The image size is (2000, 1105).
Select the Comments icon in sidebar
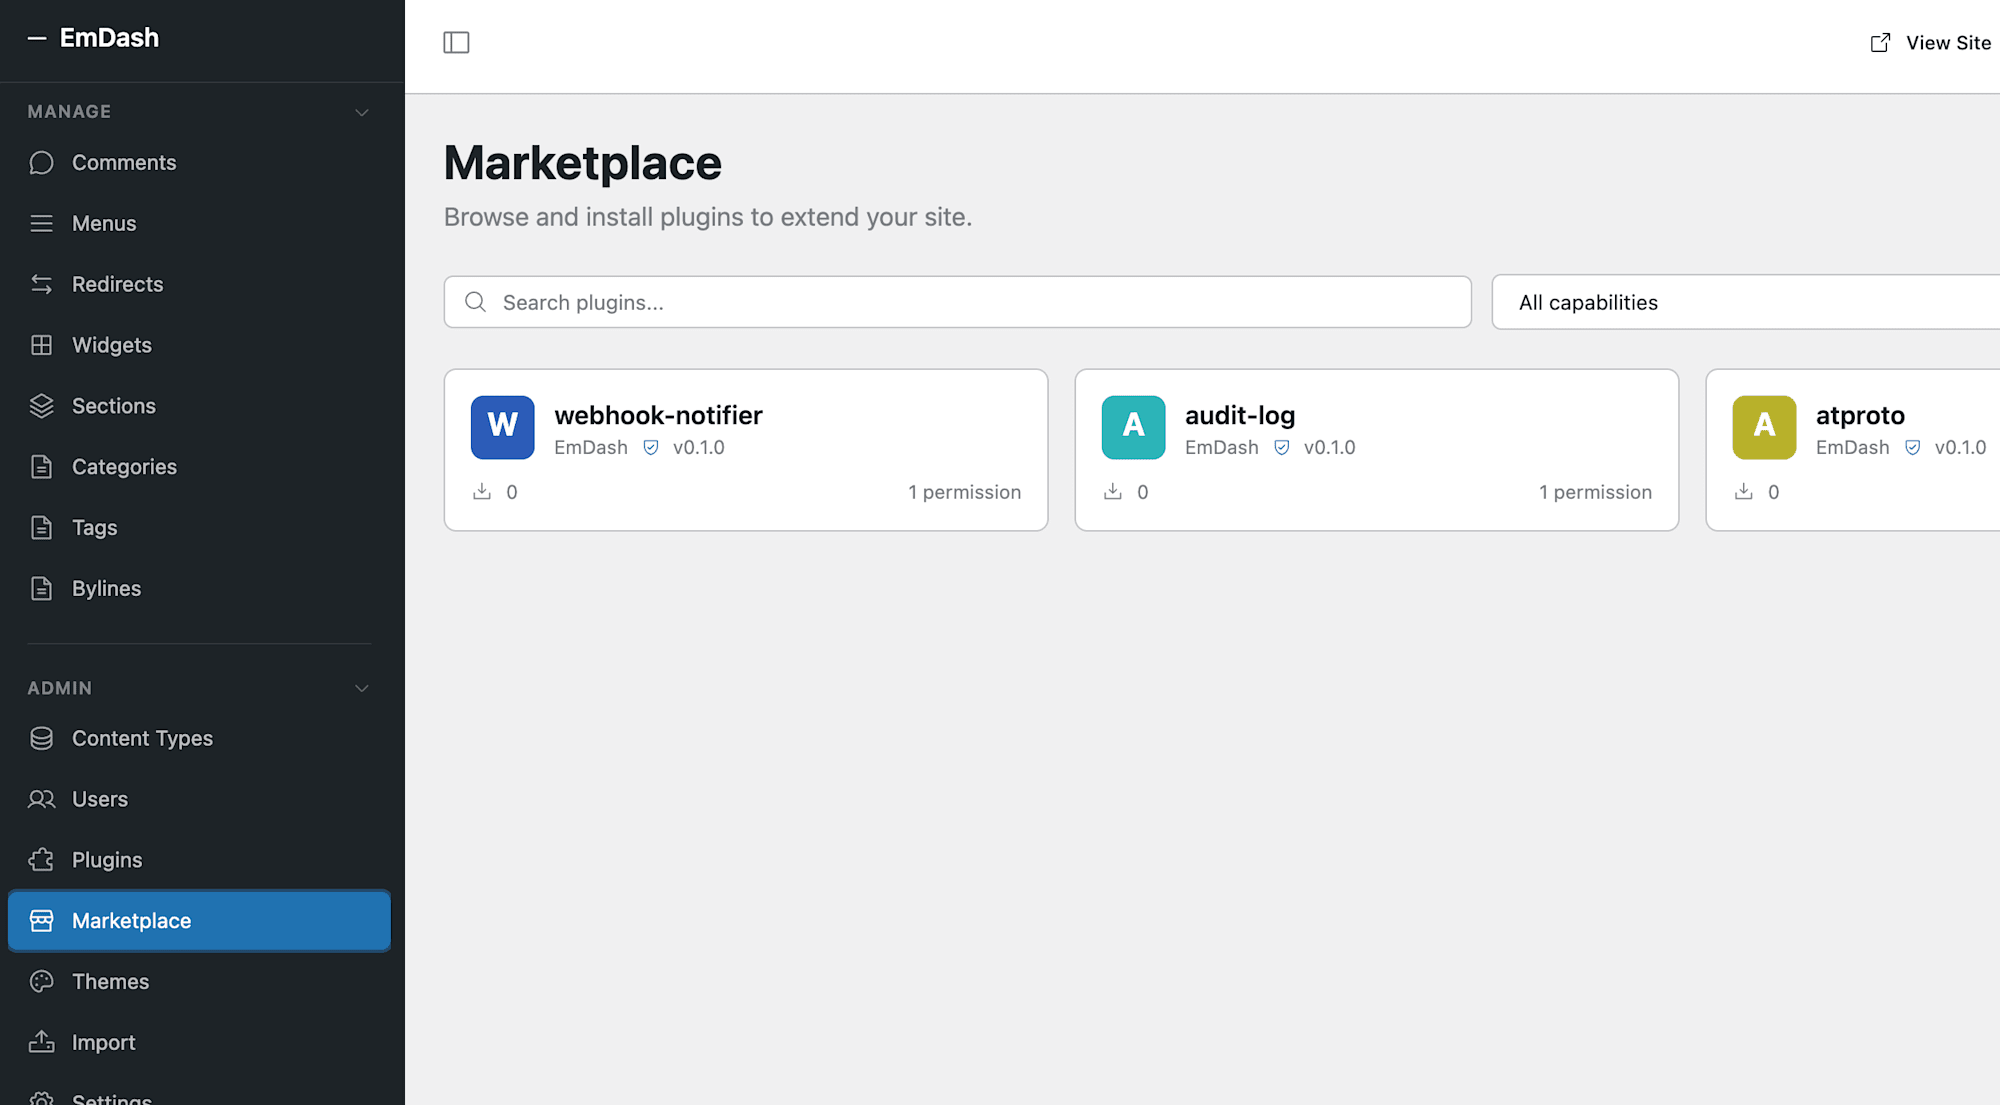(41, 162)
